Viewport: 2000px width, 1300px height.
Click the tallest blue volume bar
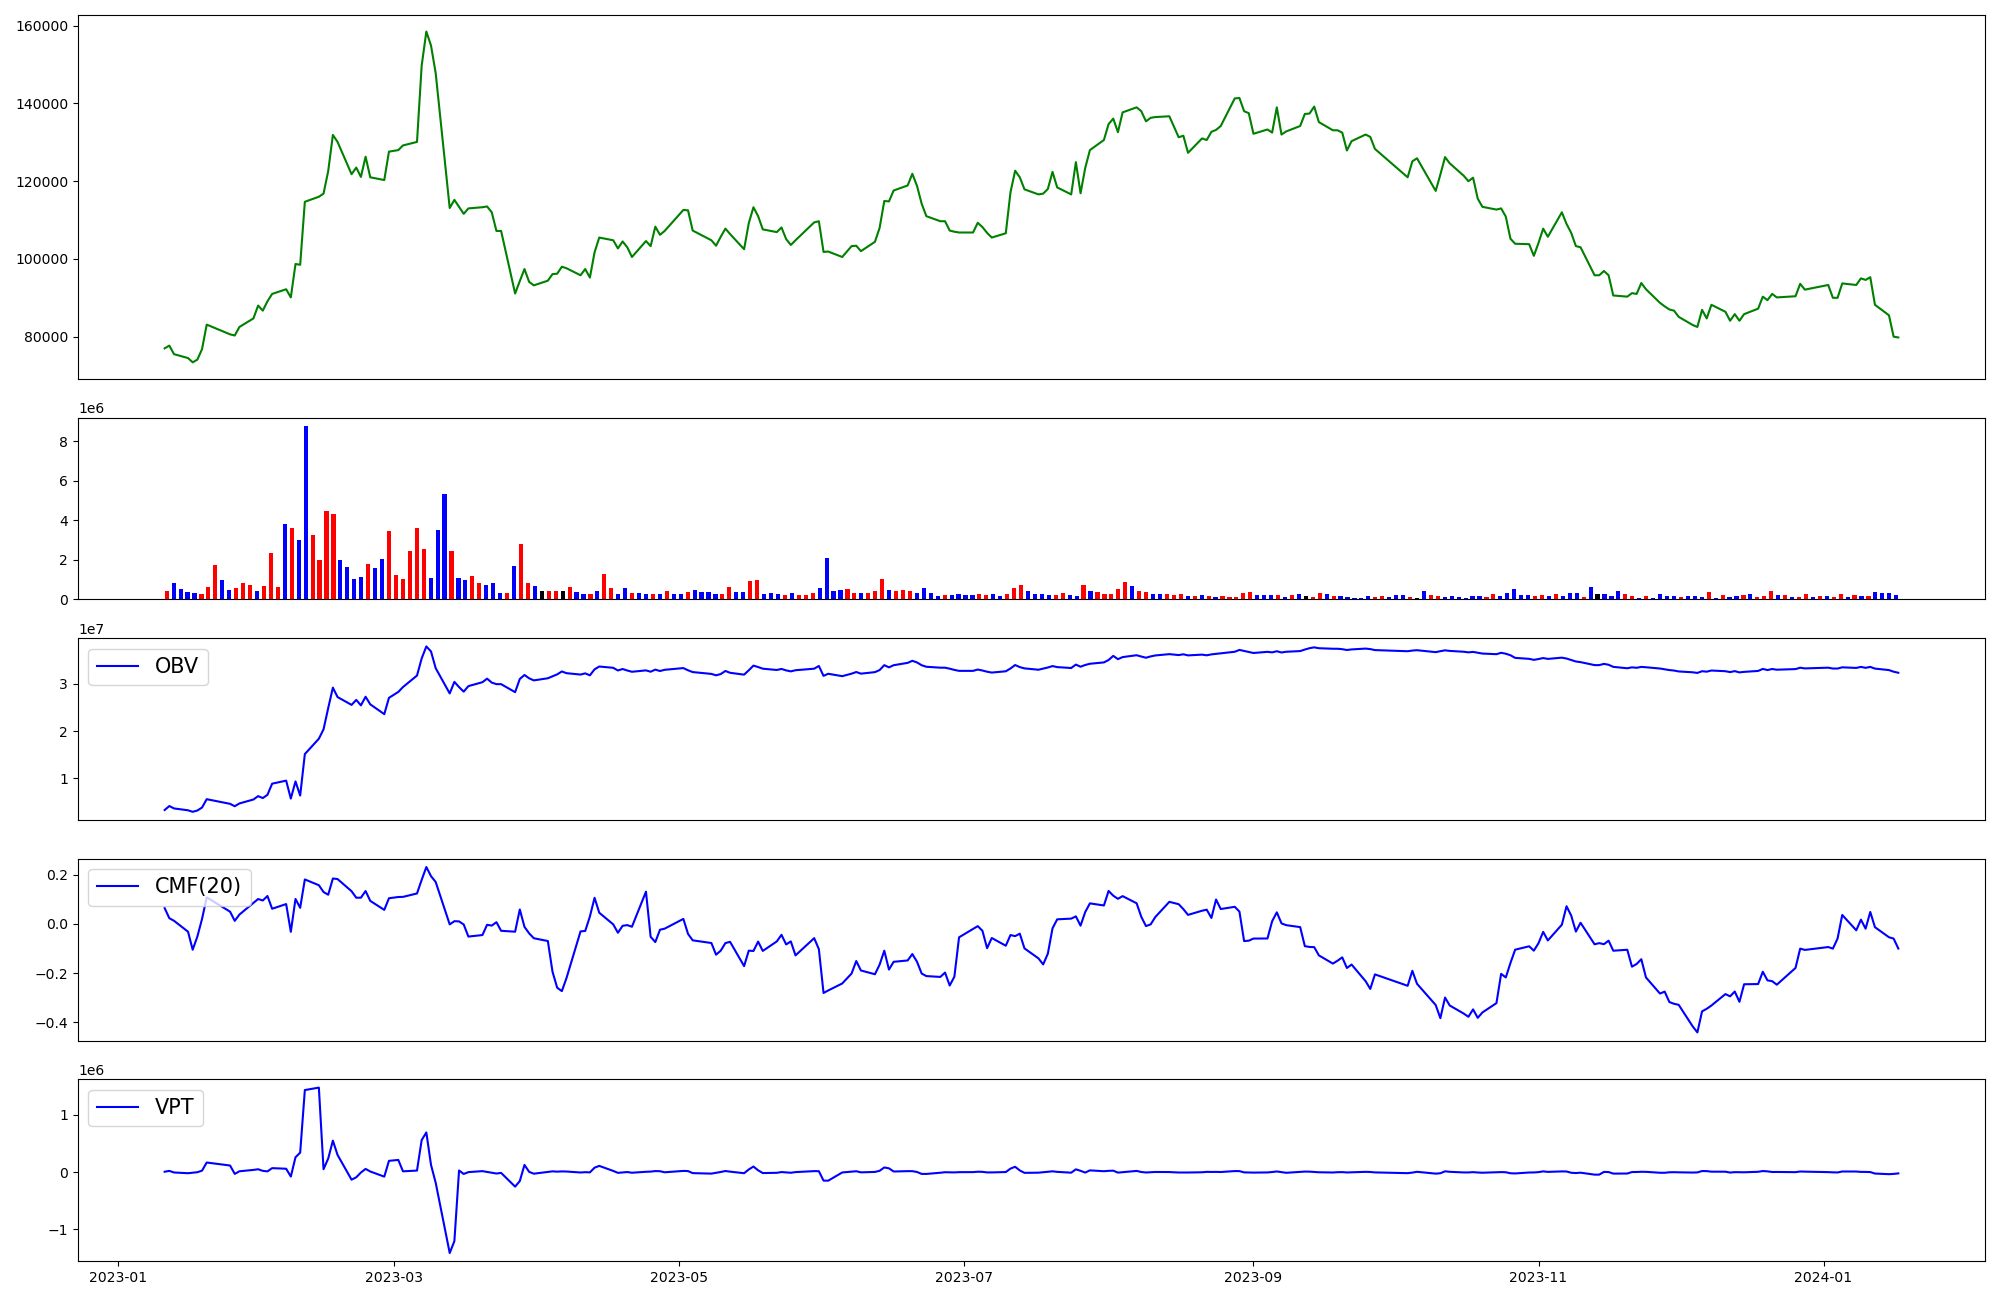306,512
